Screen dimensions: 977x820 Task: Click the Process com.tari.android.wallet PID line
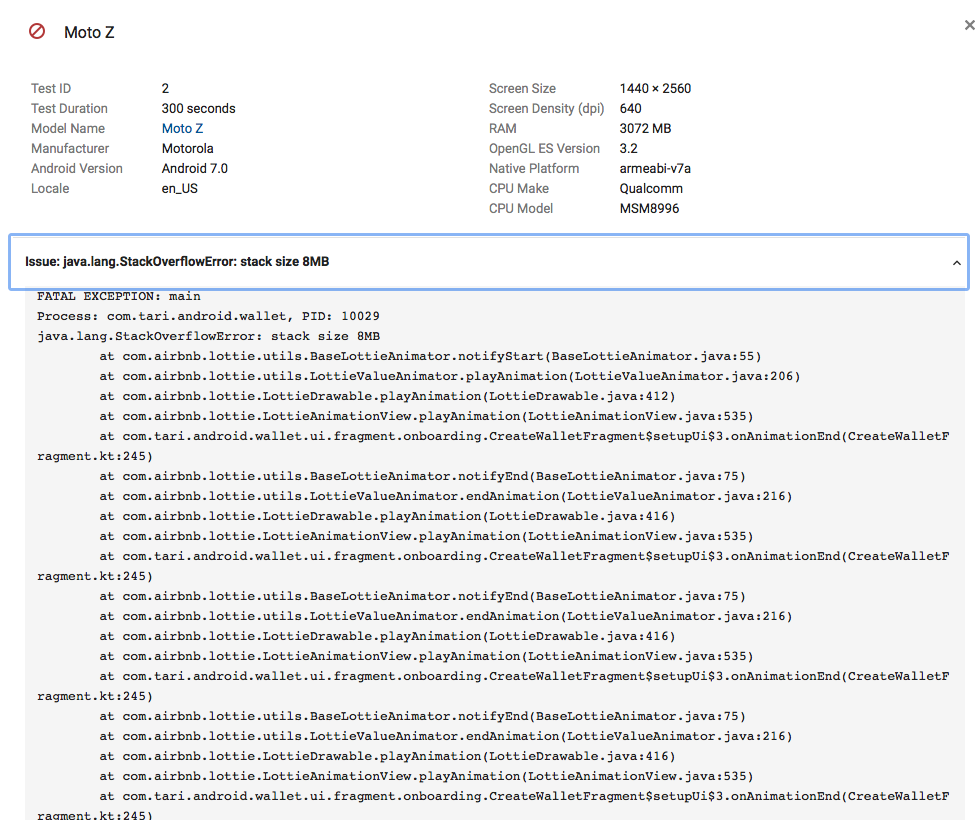(208, 316)
